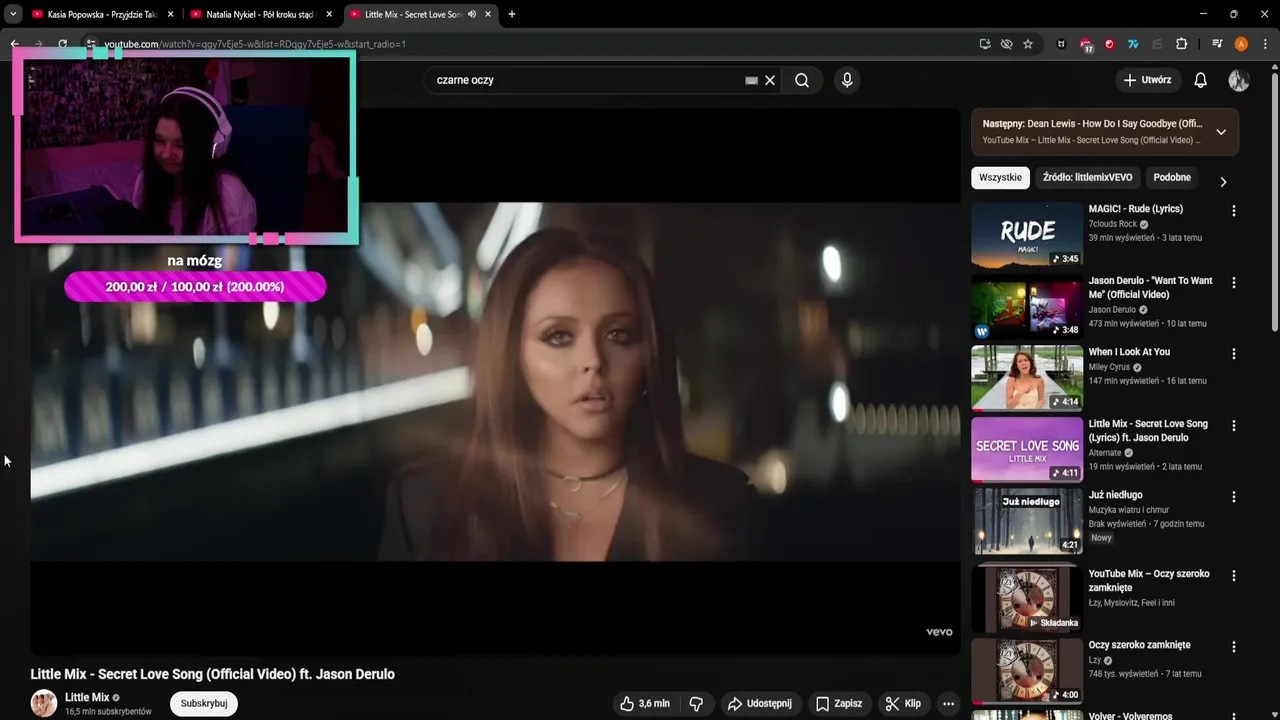Open Little Mix channel avatar
This screenshot has height=720, width=1280.
(x=44, y=703)
